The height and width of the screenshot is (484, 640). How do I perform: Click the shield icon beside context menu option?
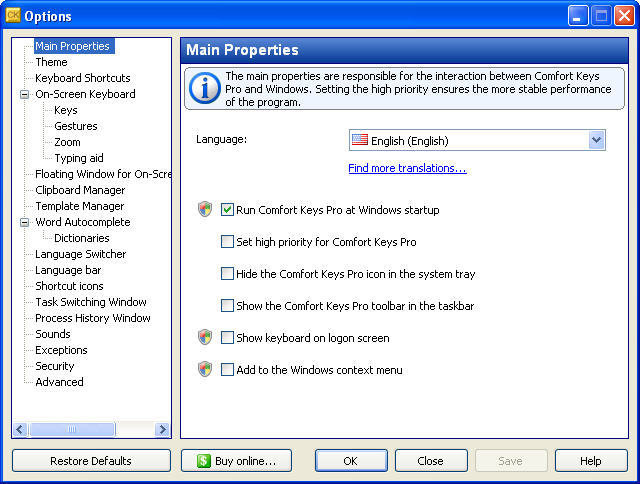click(205, 369)
